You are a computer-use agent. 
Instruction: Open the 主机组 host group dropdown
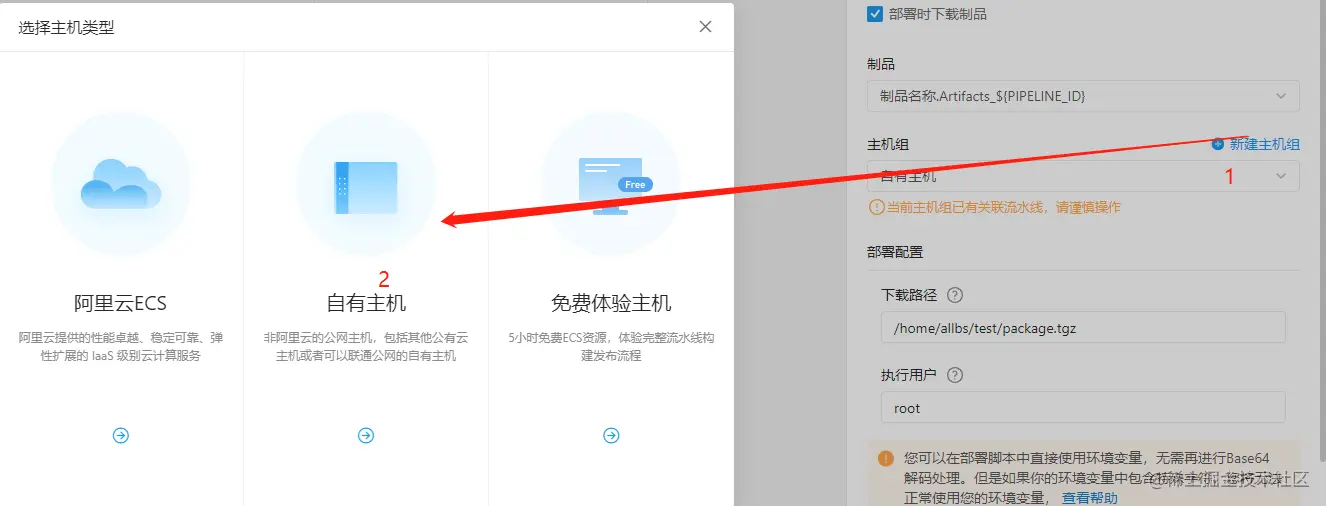(1083, 176)
